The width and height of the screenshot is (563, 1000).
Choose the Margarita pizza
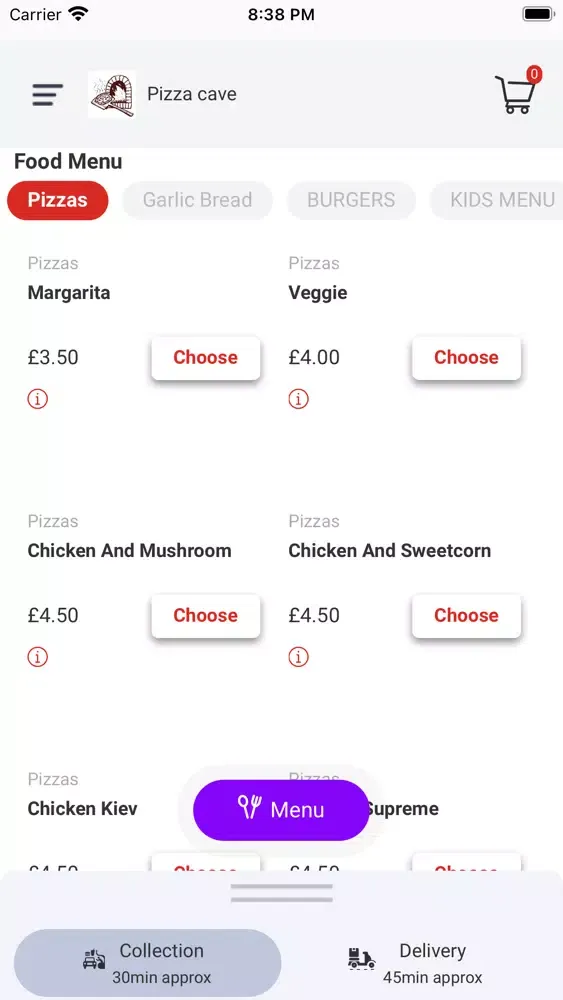point(205,358)
